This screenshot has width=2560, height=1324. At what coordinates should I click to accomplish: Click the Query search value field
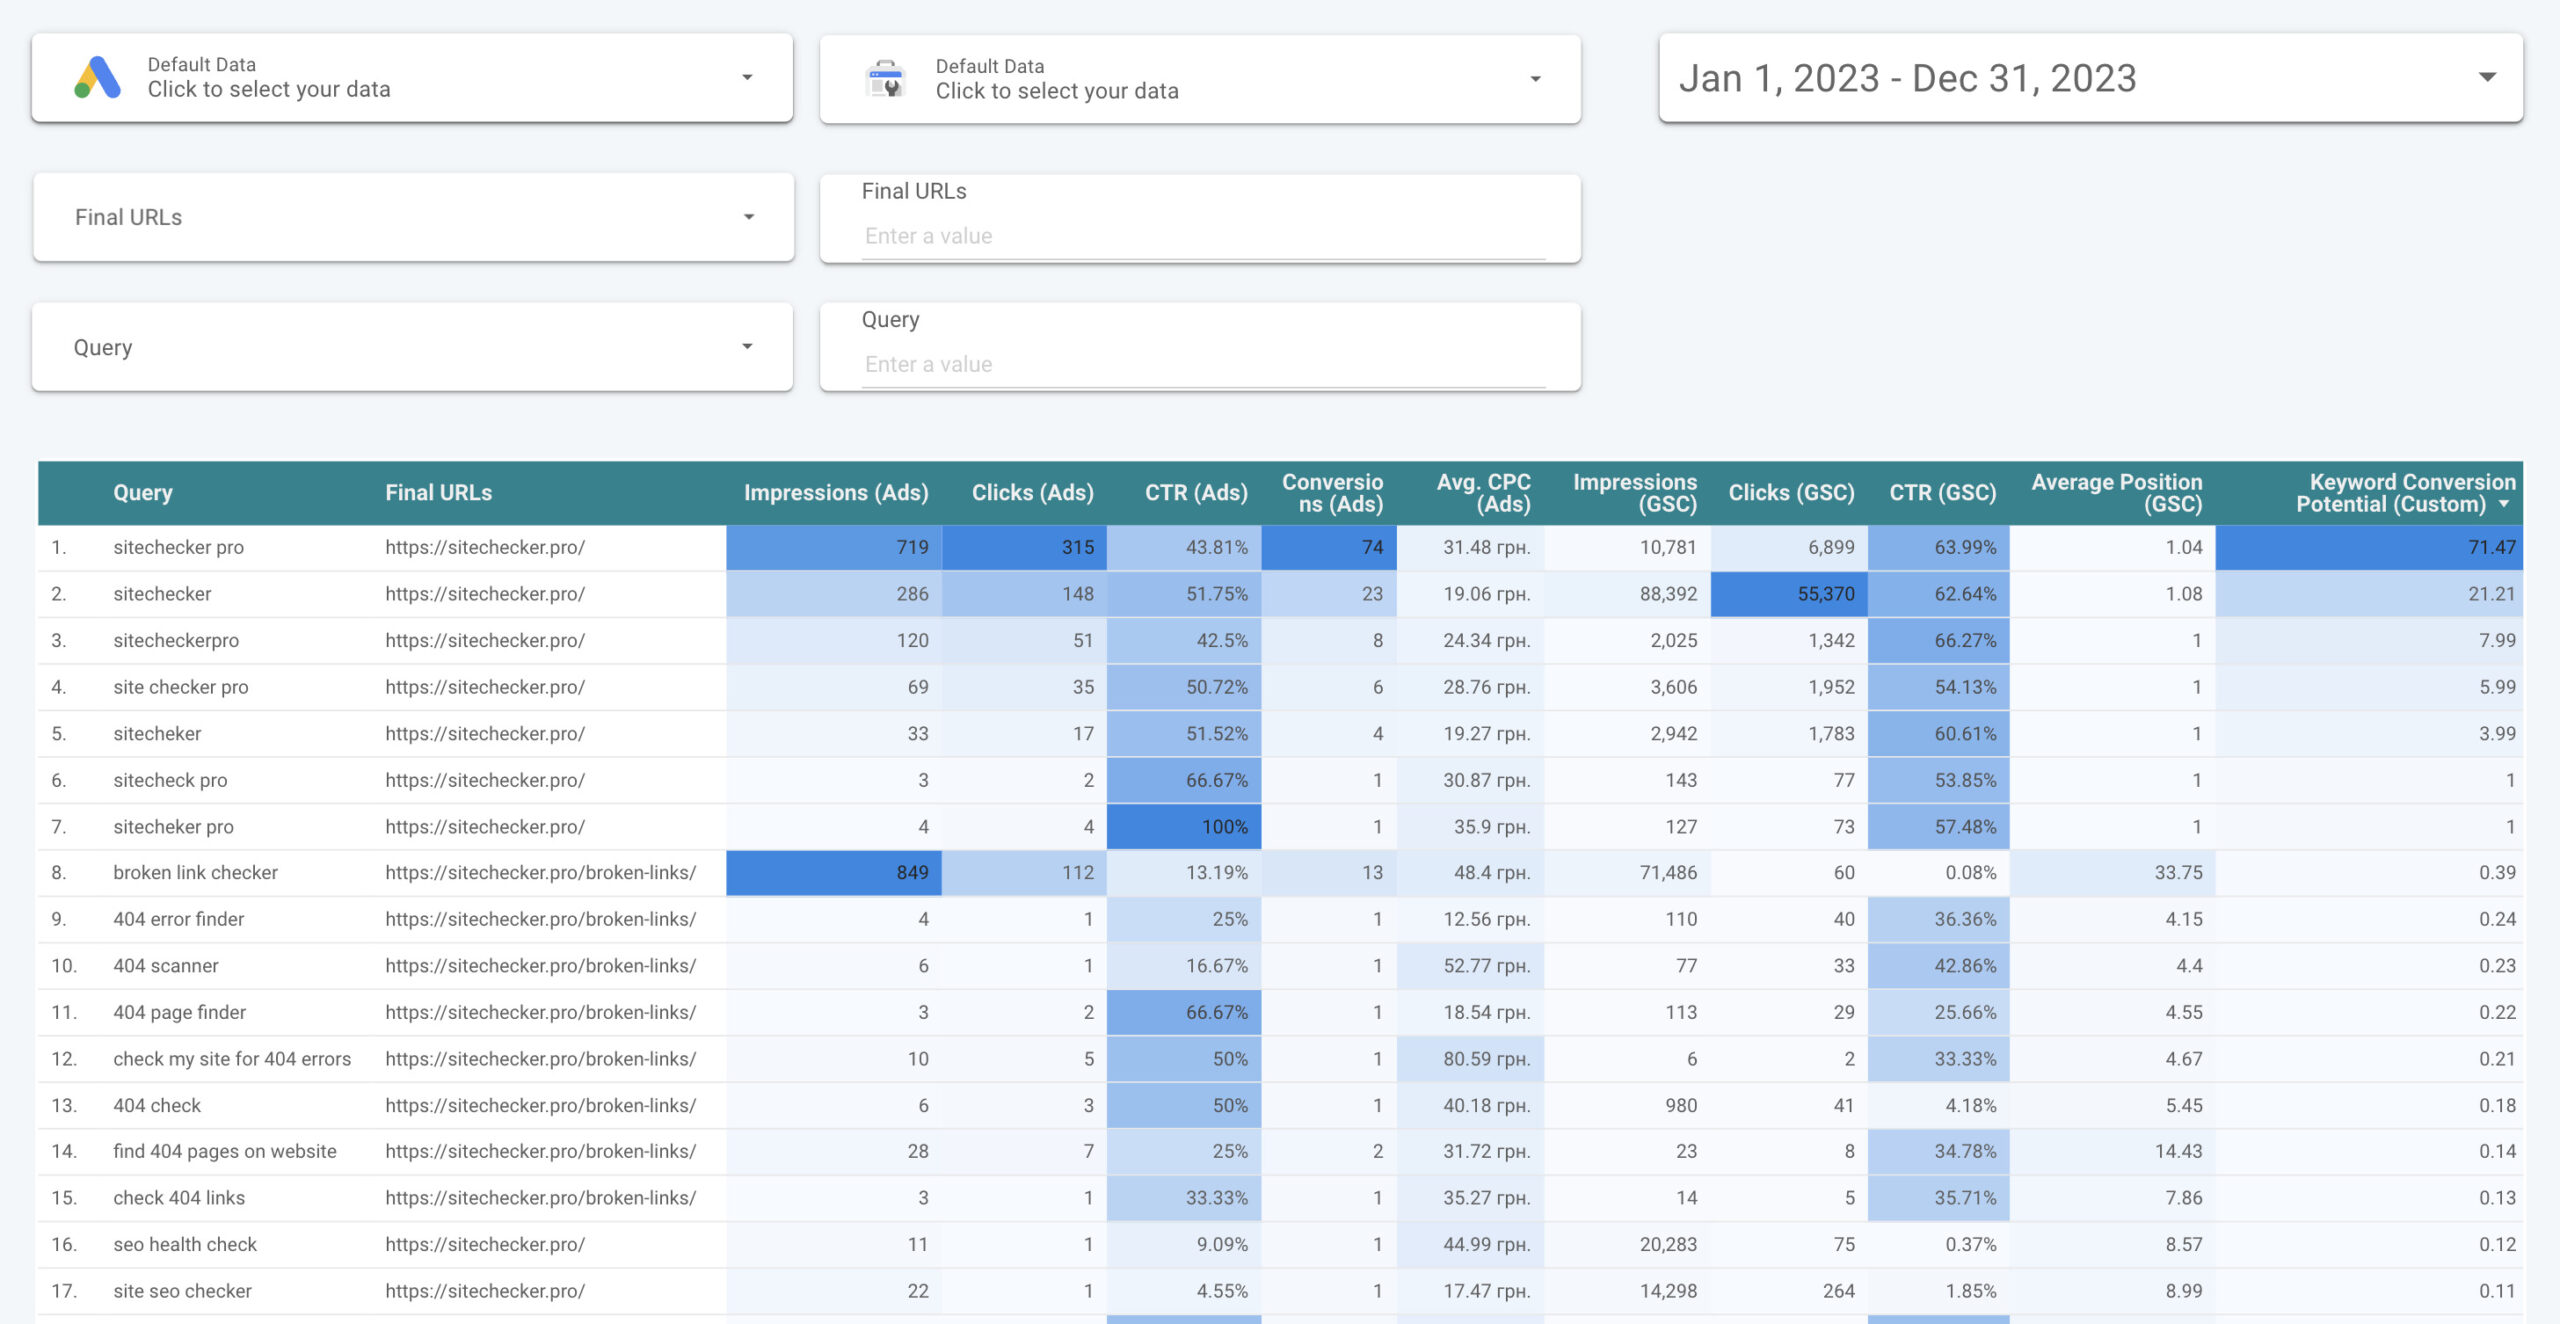1202,364
